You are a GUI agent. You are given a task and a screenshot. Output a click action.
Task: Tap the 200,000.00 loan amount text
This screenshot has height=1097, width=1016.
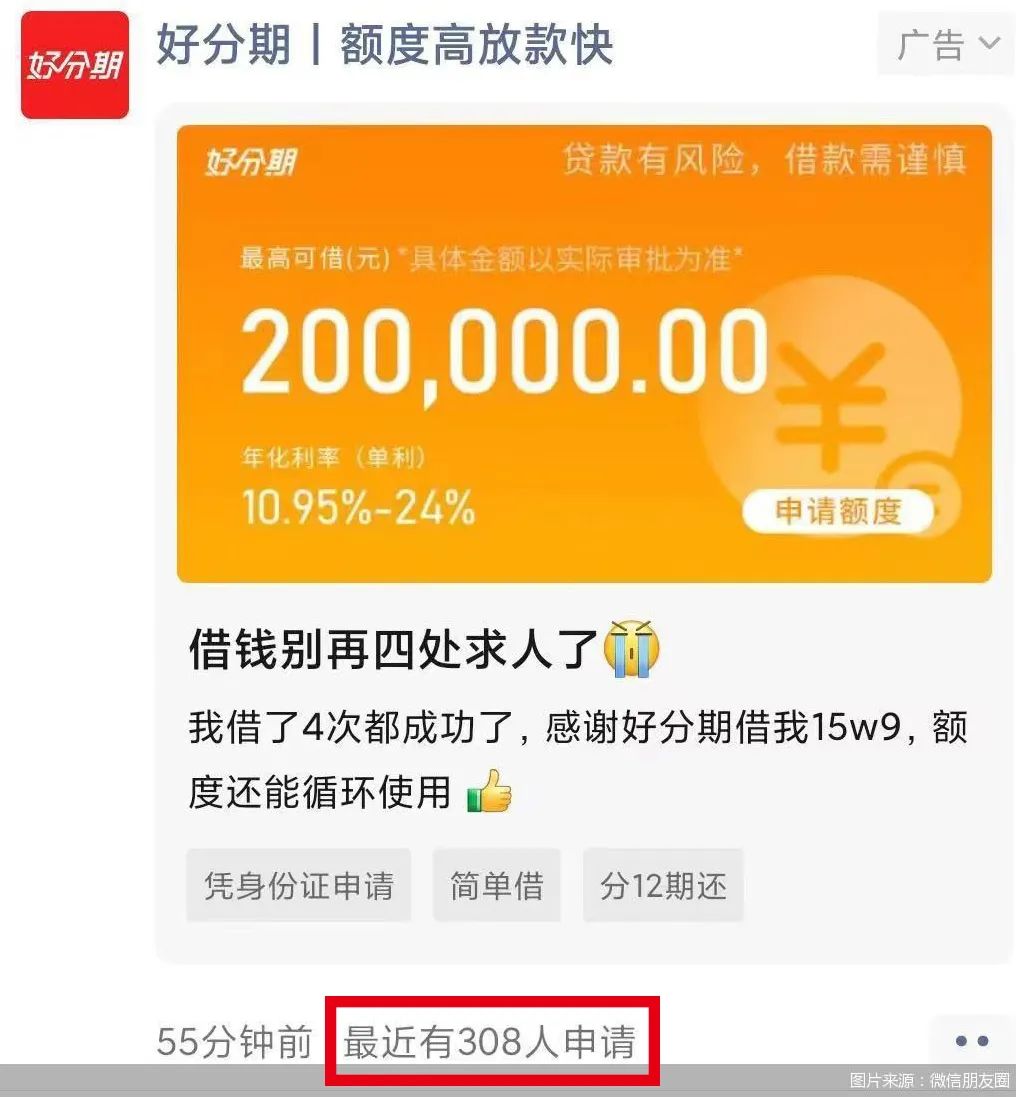tap(505, 353)
